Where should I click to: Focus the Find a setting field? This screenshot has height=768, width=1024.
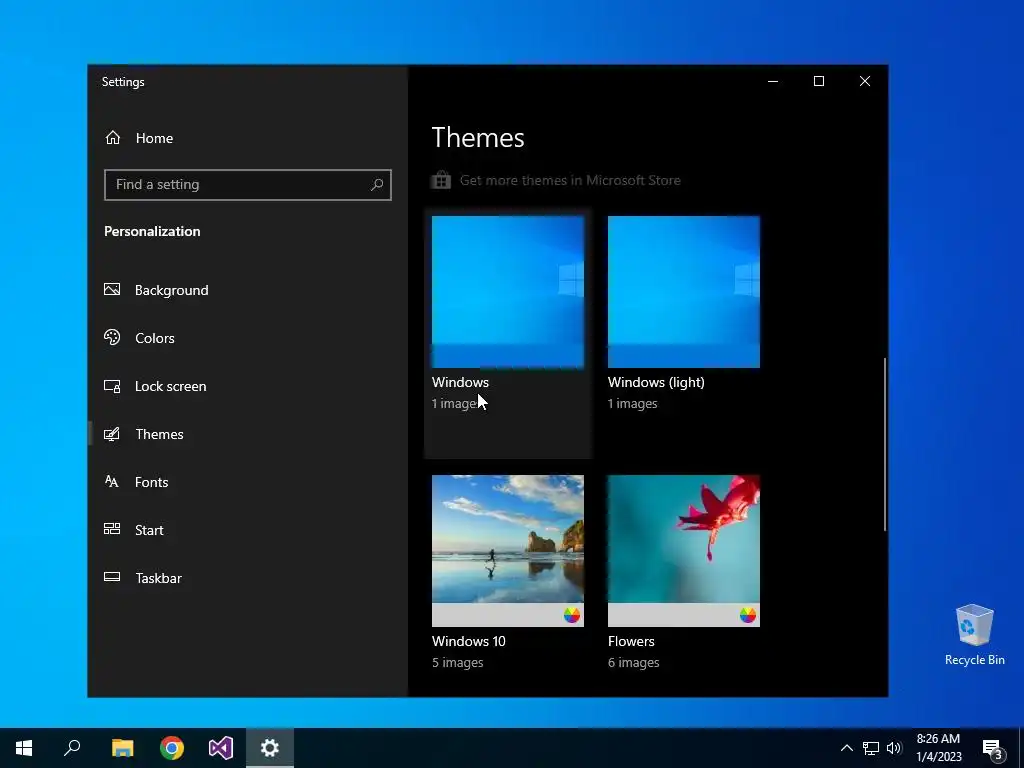(248, 185)
